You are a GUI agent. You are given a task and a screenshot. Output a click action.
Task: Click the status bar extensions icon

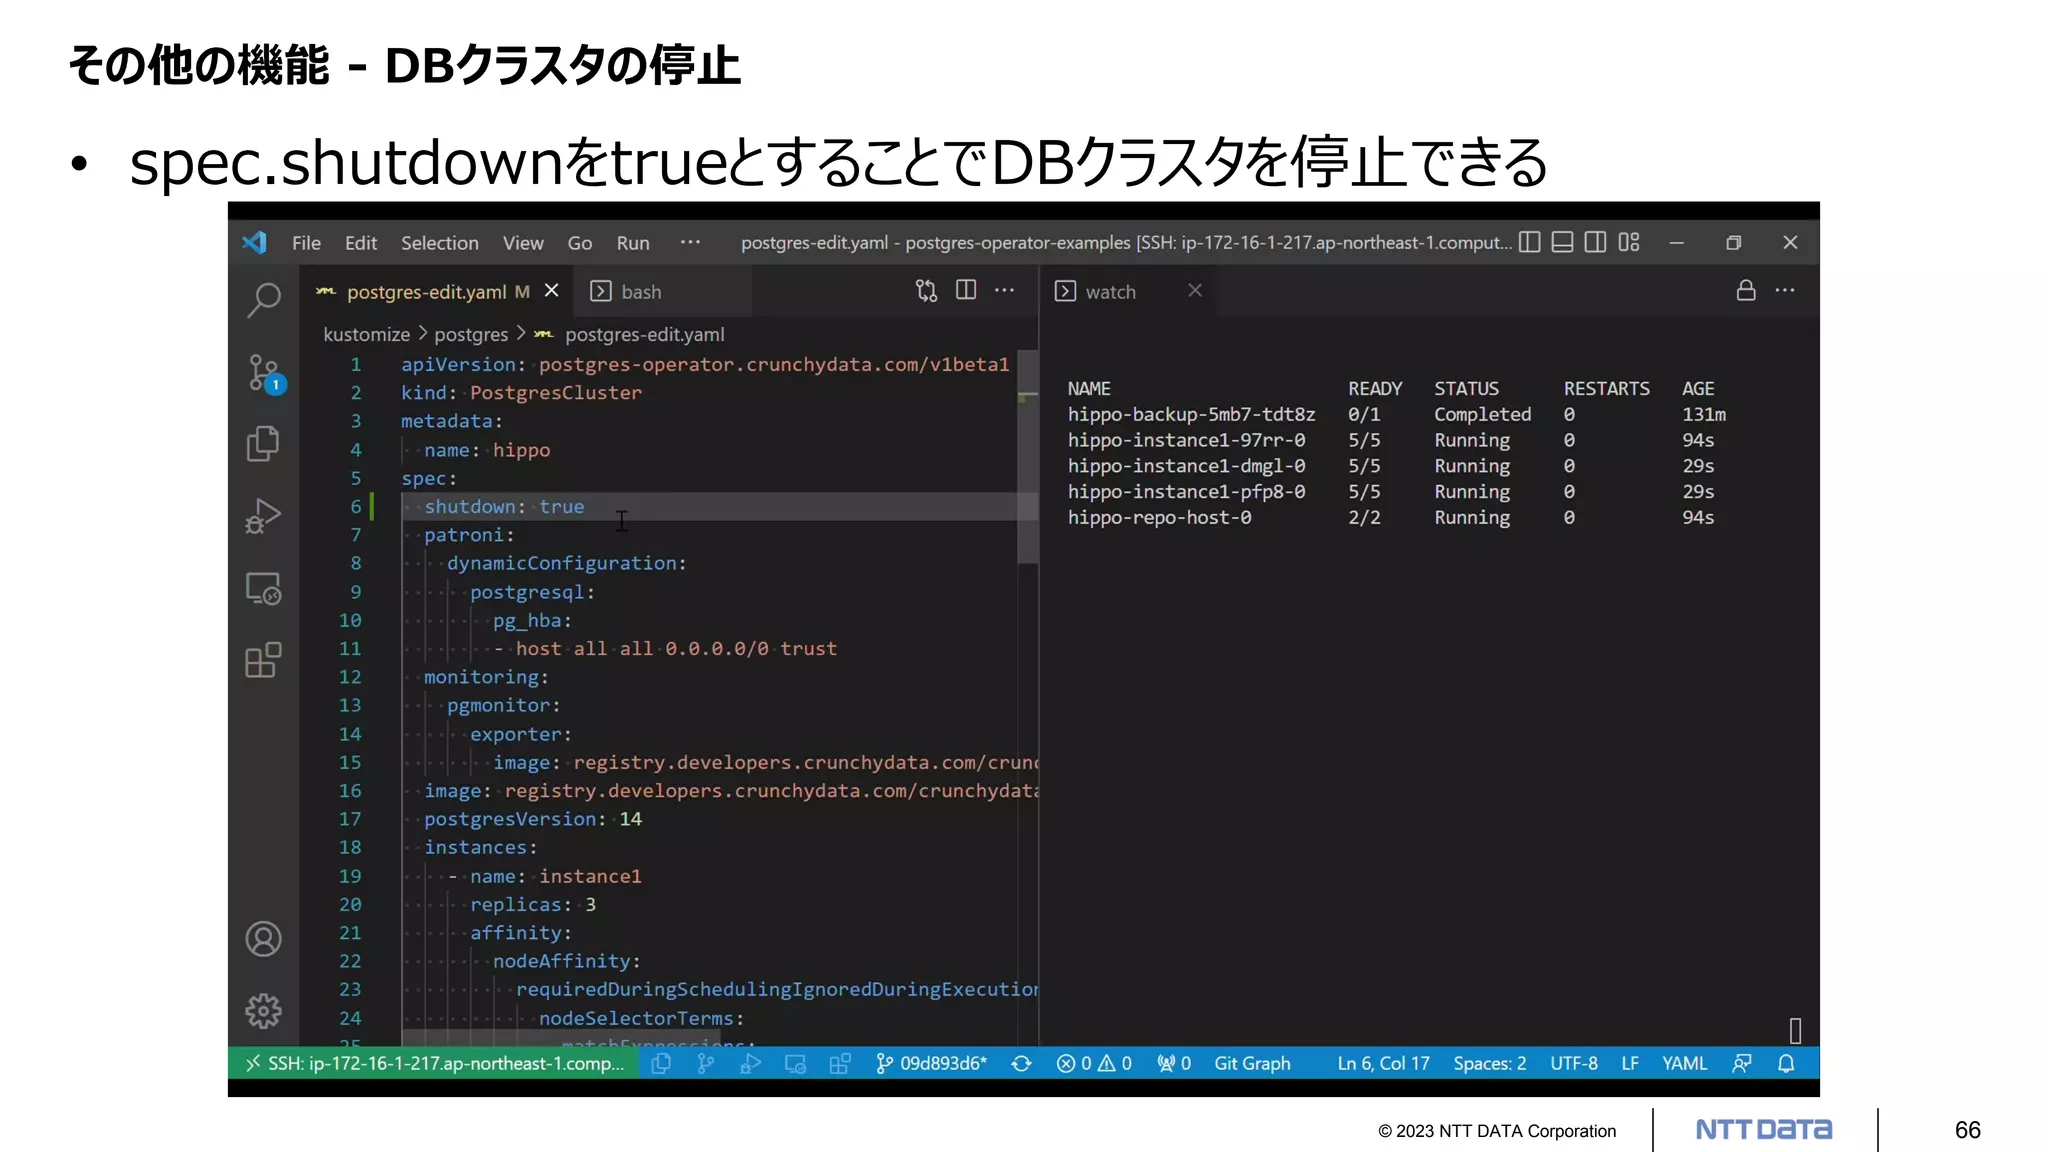click(x=840, y=1064)
